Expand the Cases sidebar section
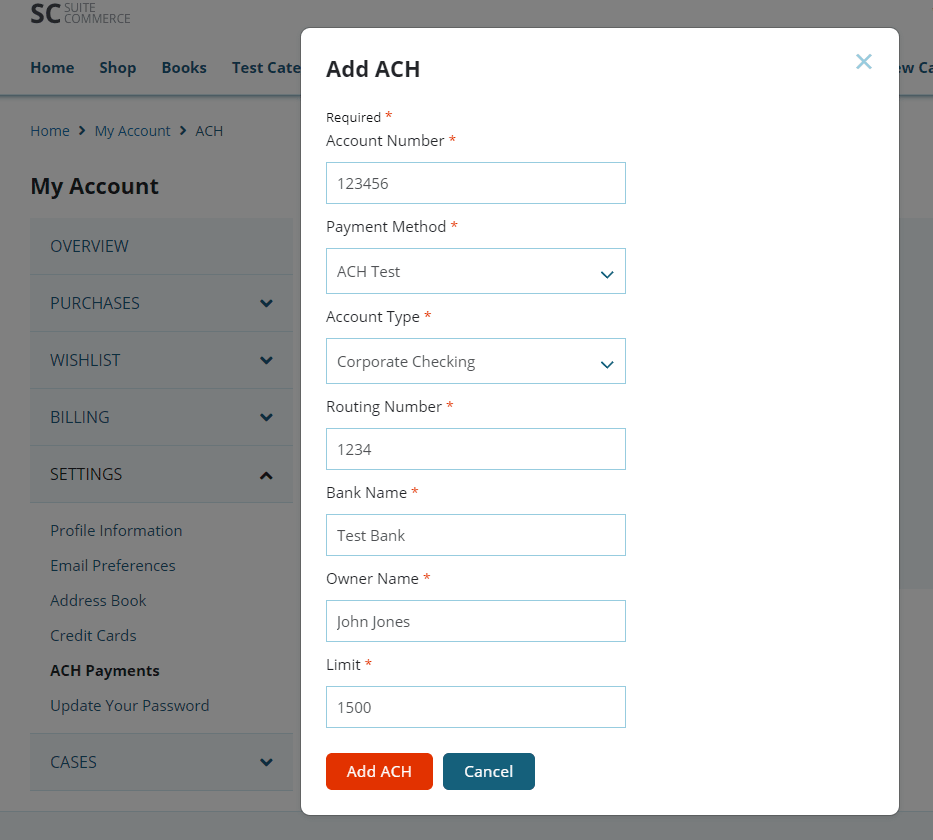 [x=161, y=762]
